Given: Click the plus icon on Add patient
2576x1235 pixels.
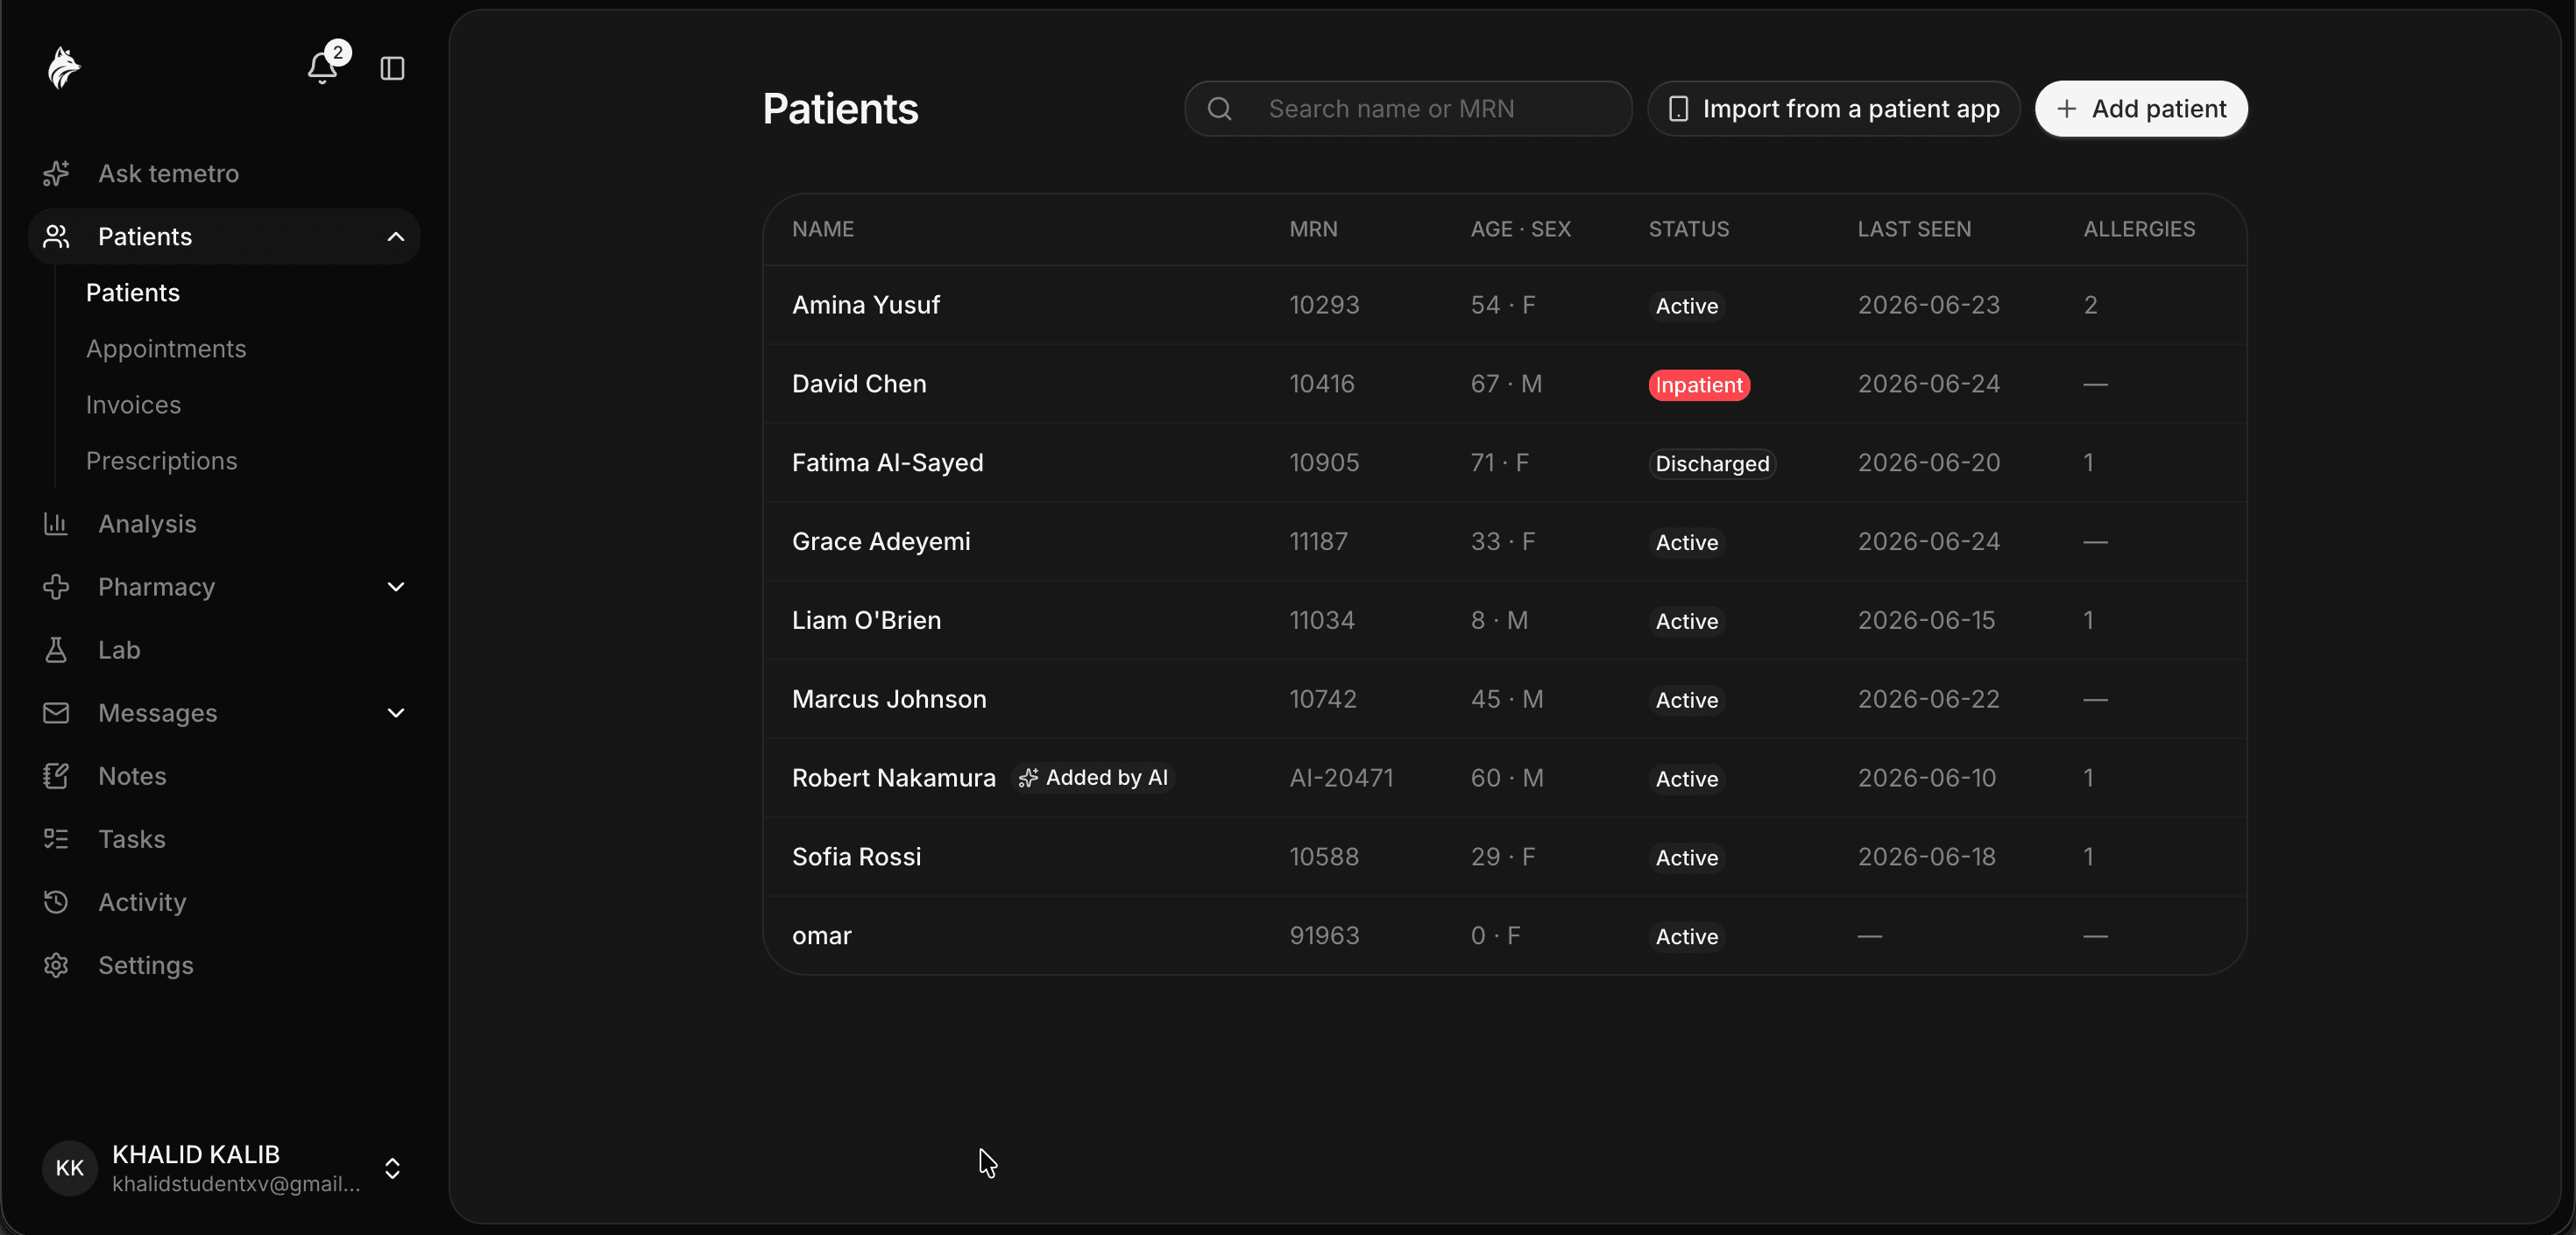Looking at the screenshot, I should pyautogui.click(x=2067, y=109).
